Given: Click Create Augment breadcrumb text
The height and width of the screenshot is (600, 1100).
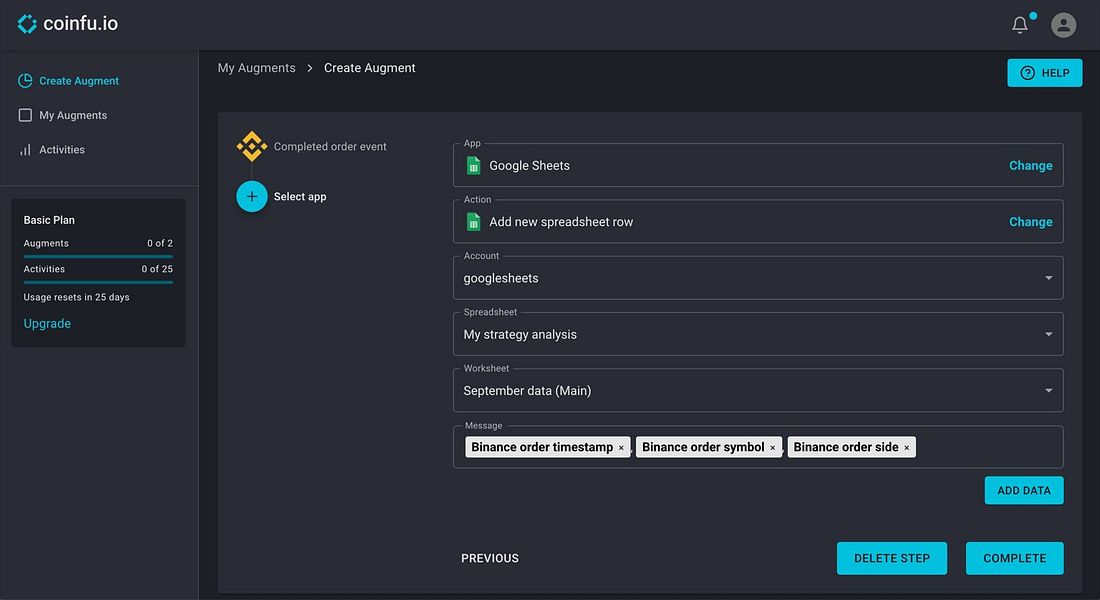Looking at the screenshot, I should click(370, 68).
